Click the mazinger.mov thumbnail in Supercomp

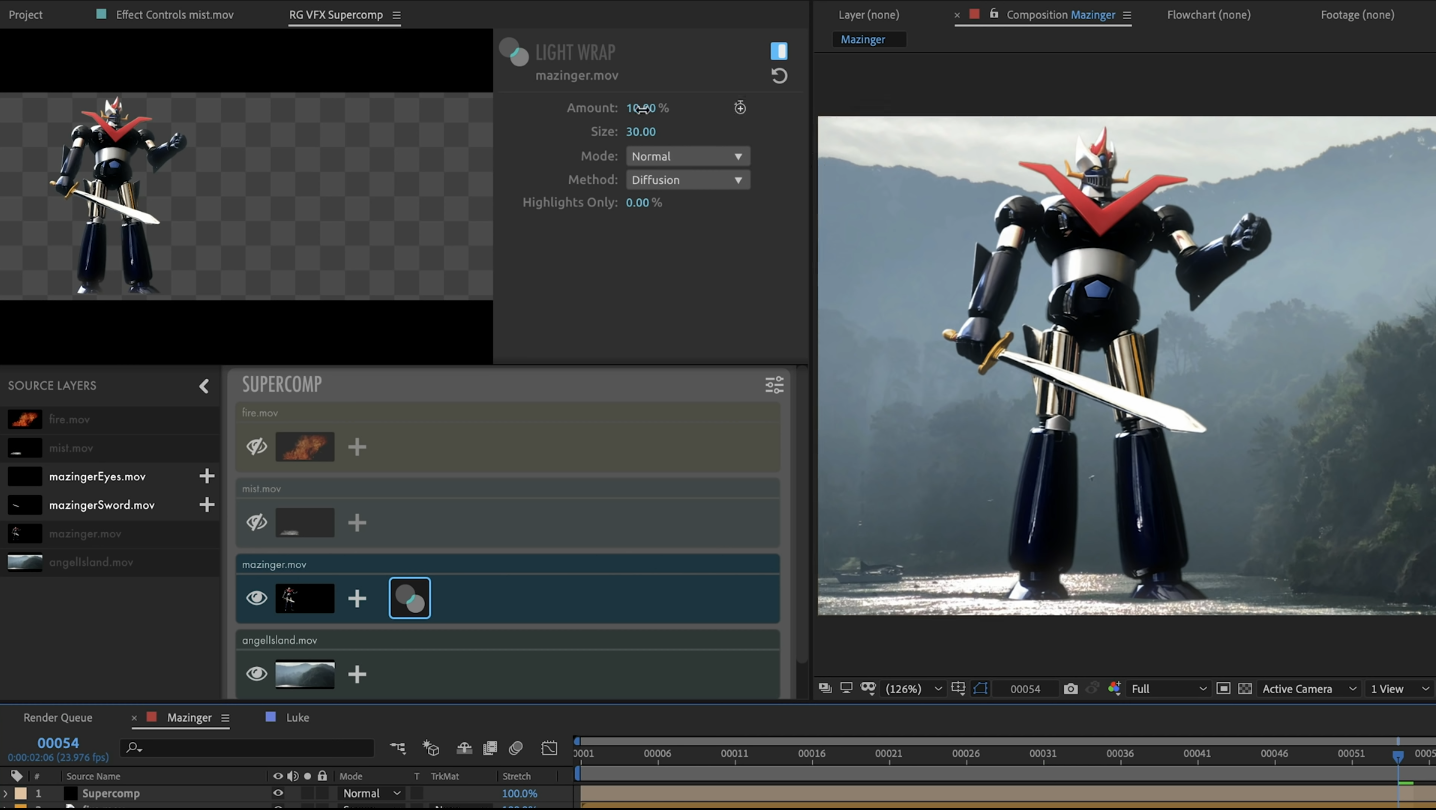click(305, 598)
